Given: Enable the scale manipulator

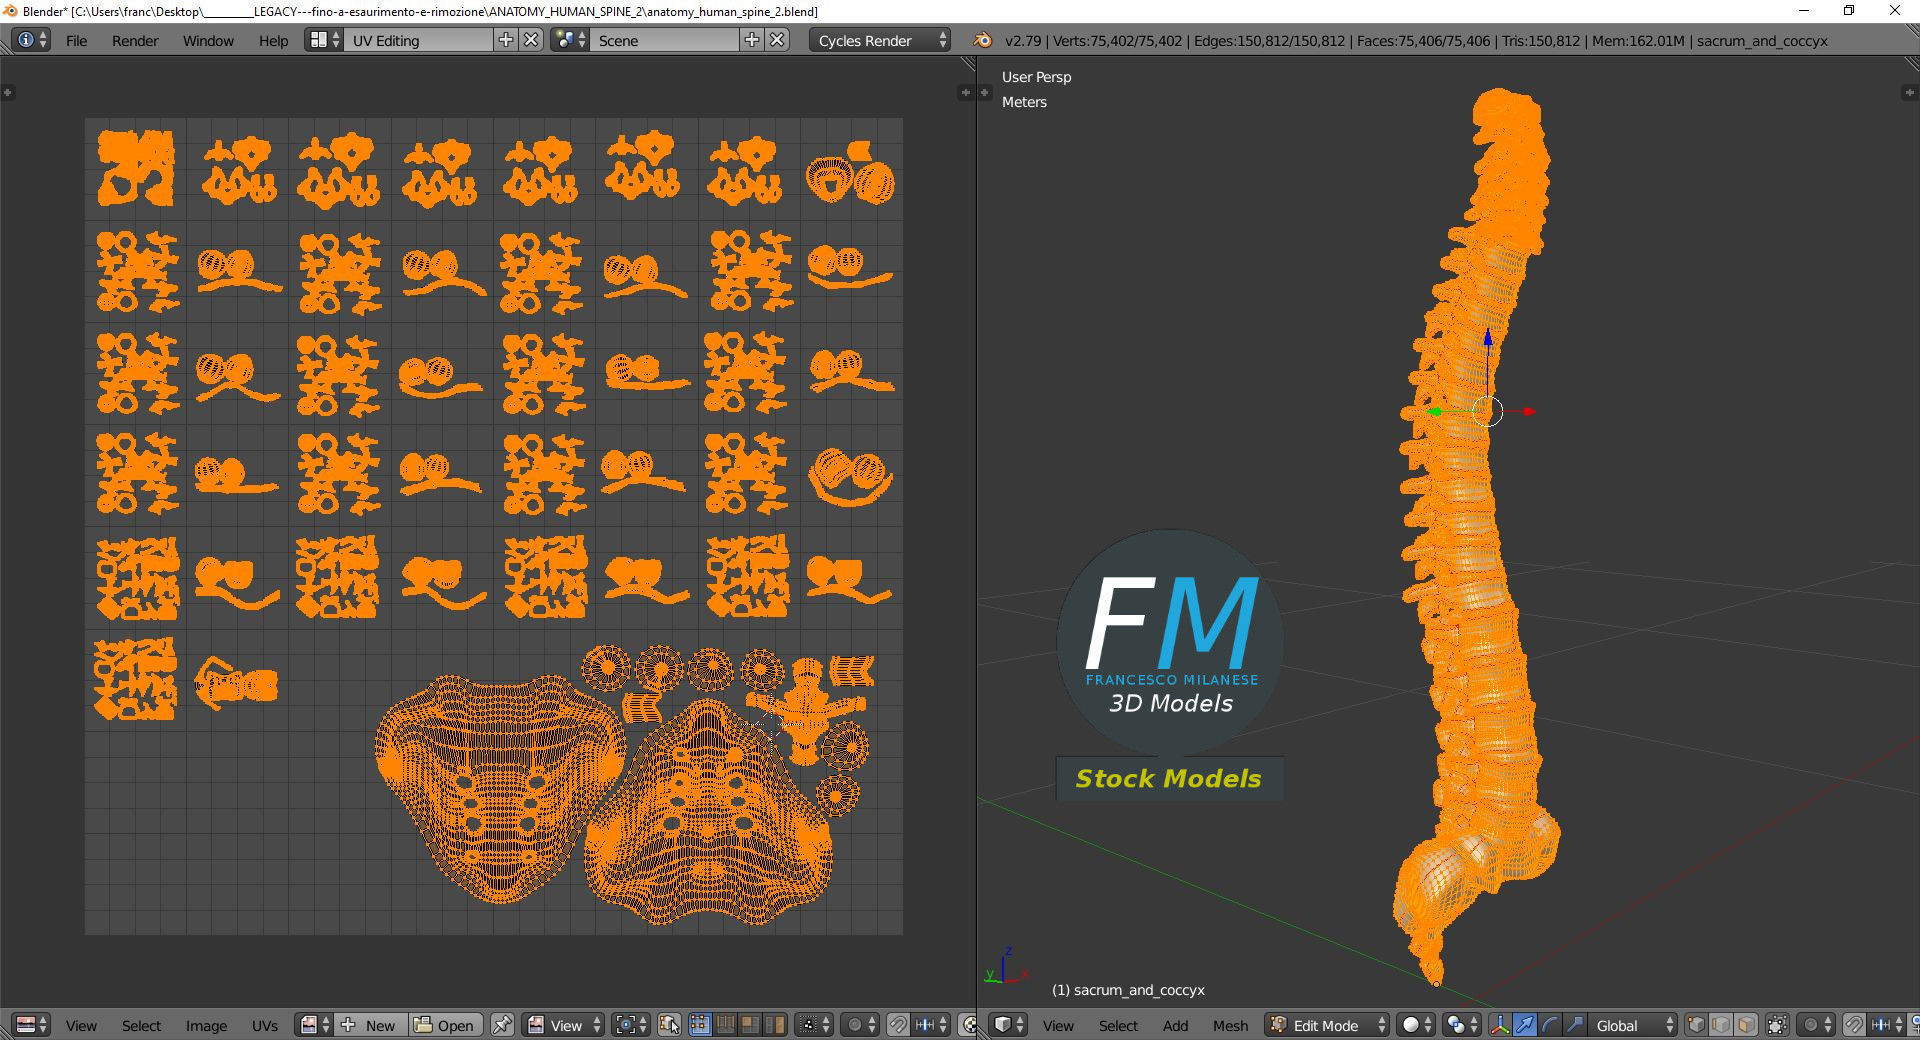Looking at the screenshot, I should 1575,1025.
